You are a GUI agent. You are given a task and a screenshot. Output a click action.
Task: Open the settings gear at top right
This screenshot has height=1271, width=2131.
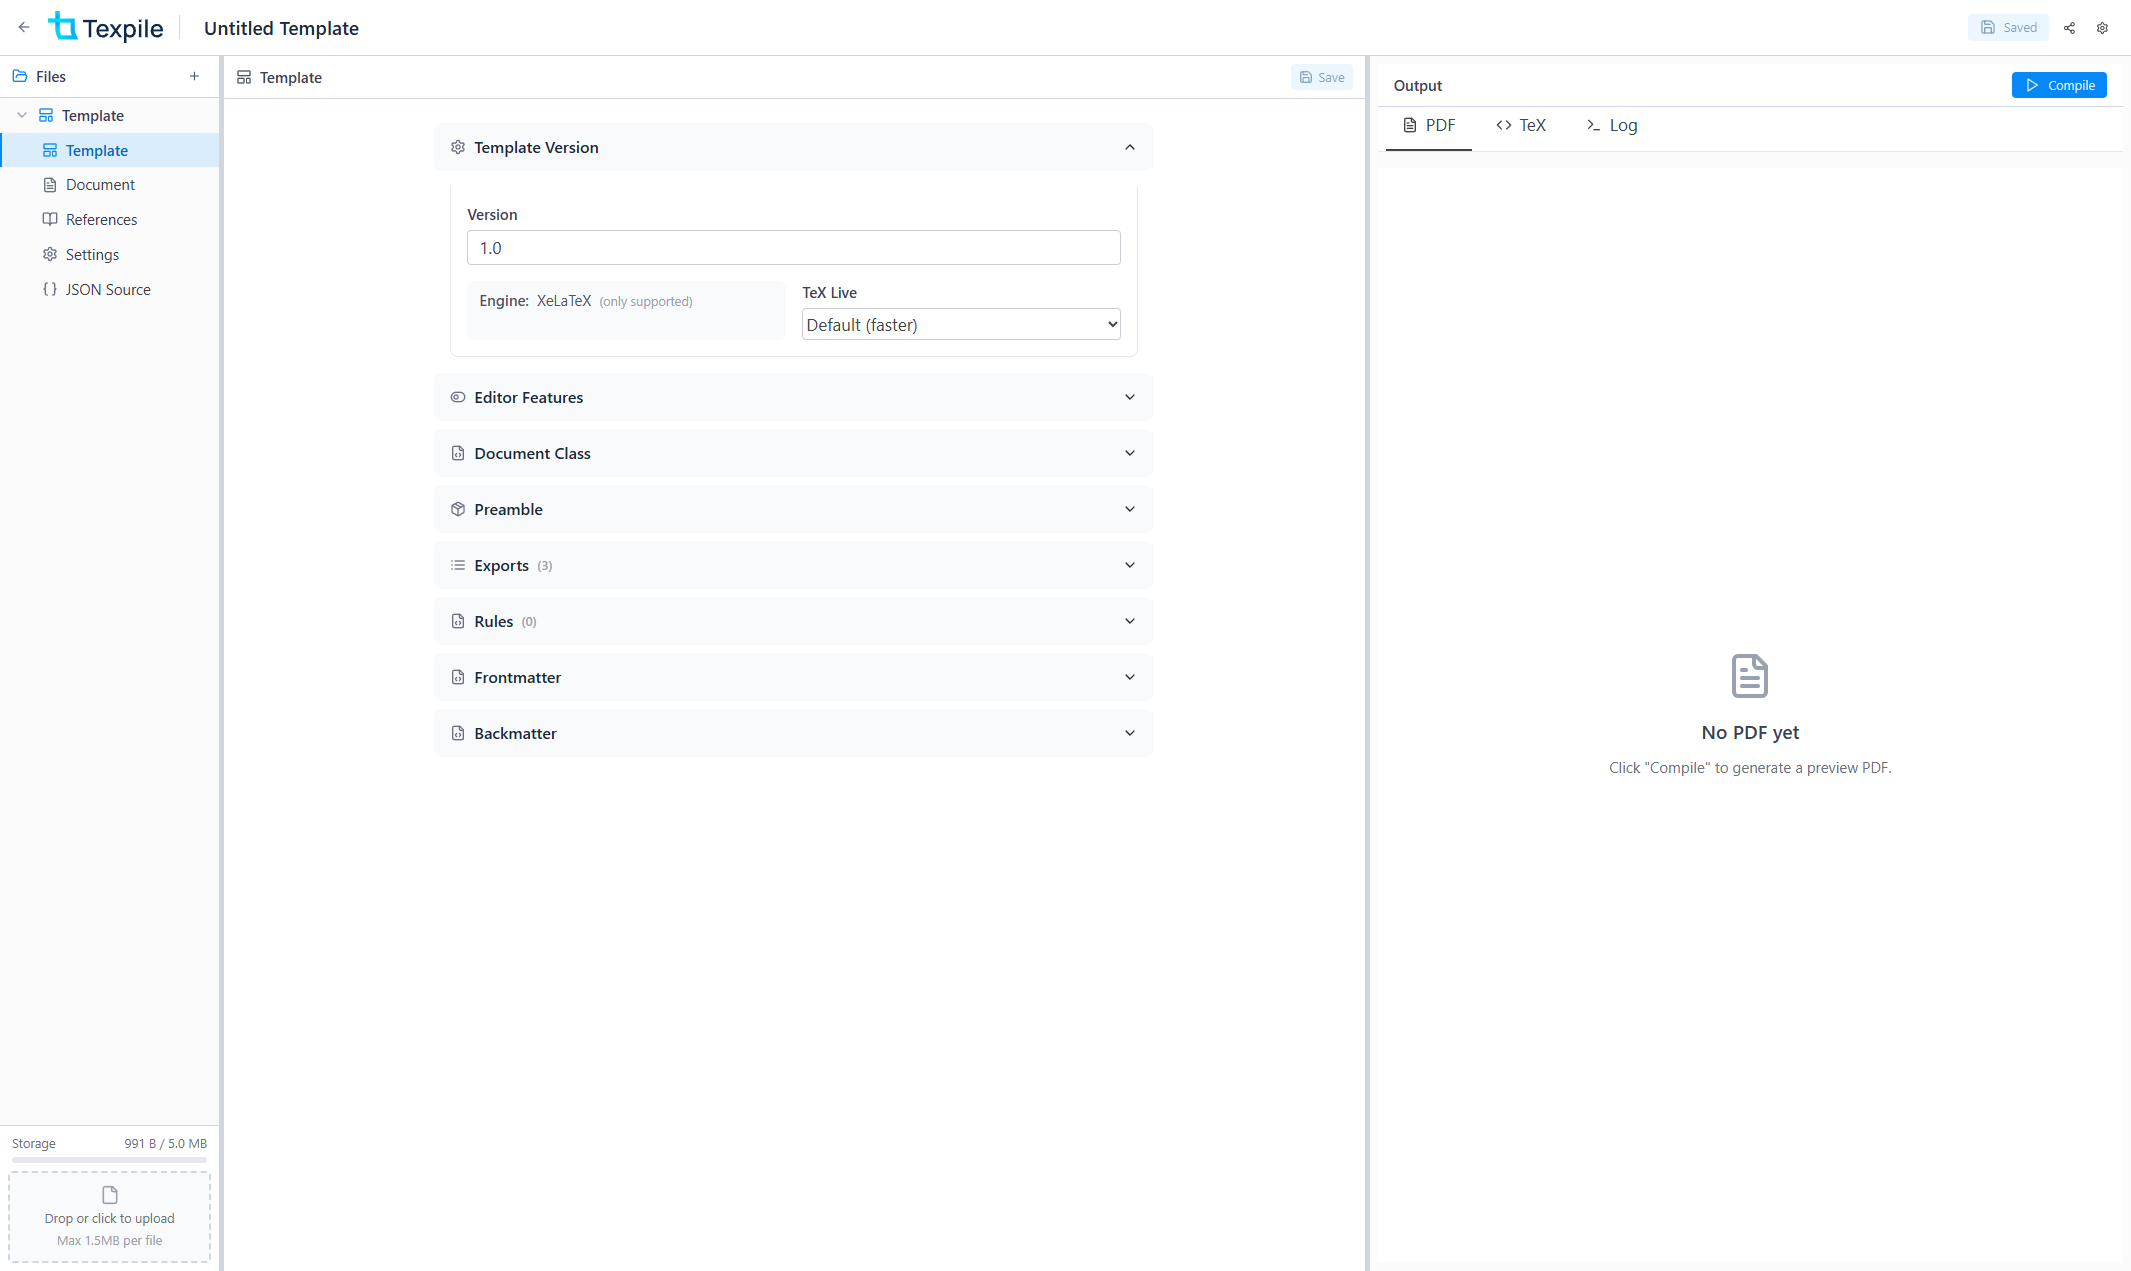point(2102,27)
